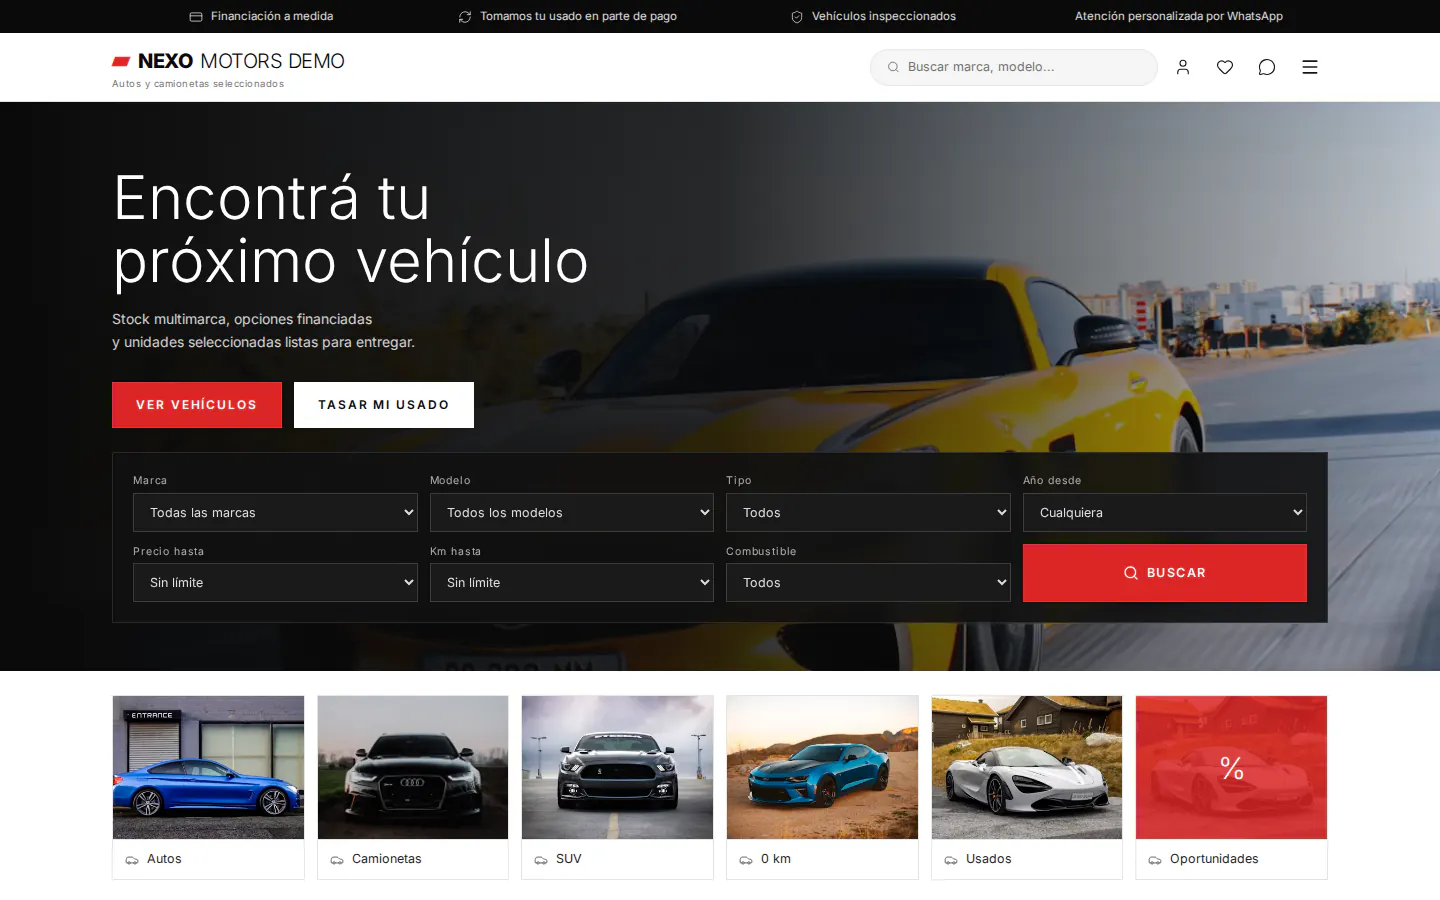This screenshot has width=1440, height=900.
Task: Click car icon next to SUV label
Action: pos(541,860)
